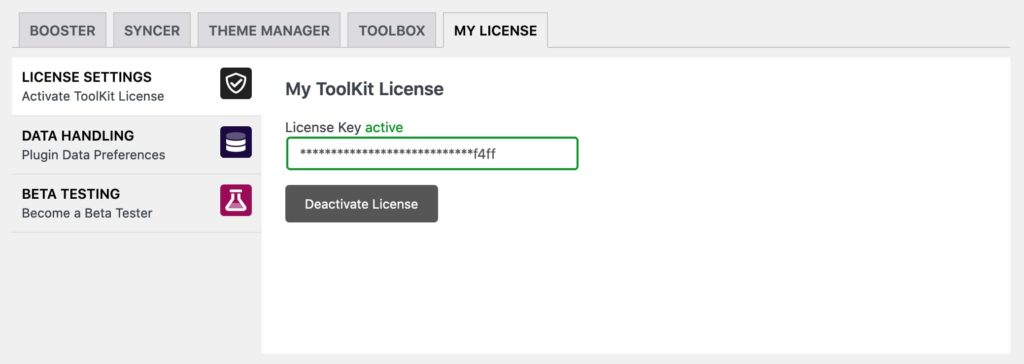Select the TOOLBOX tab
The width and height of the screenshot is (1024, 364).
click(x=392, y=30)
